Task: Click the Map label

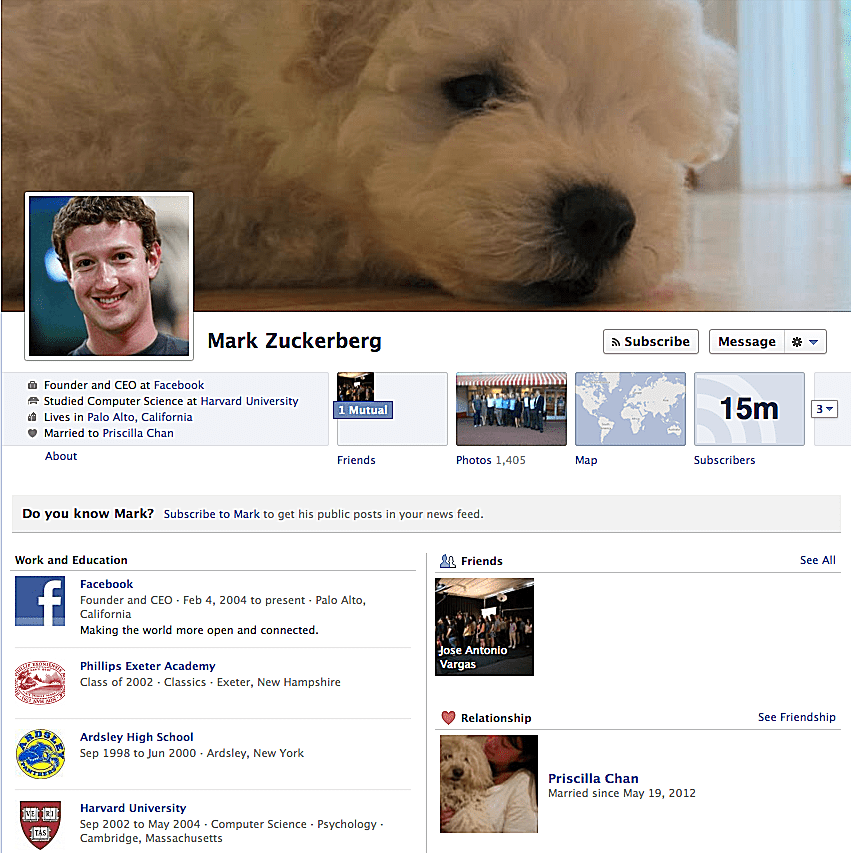Action: (586, 460)
